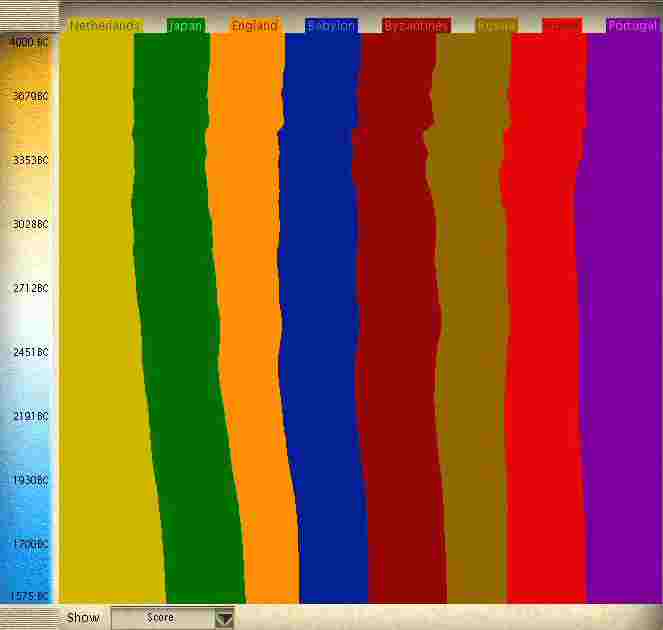The width and height of the screenshot is (663, 630).
Task: Pick the Russia legend label
Action: click(x=496, y=26)
